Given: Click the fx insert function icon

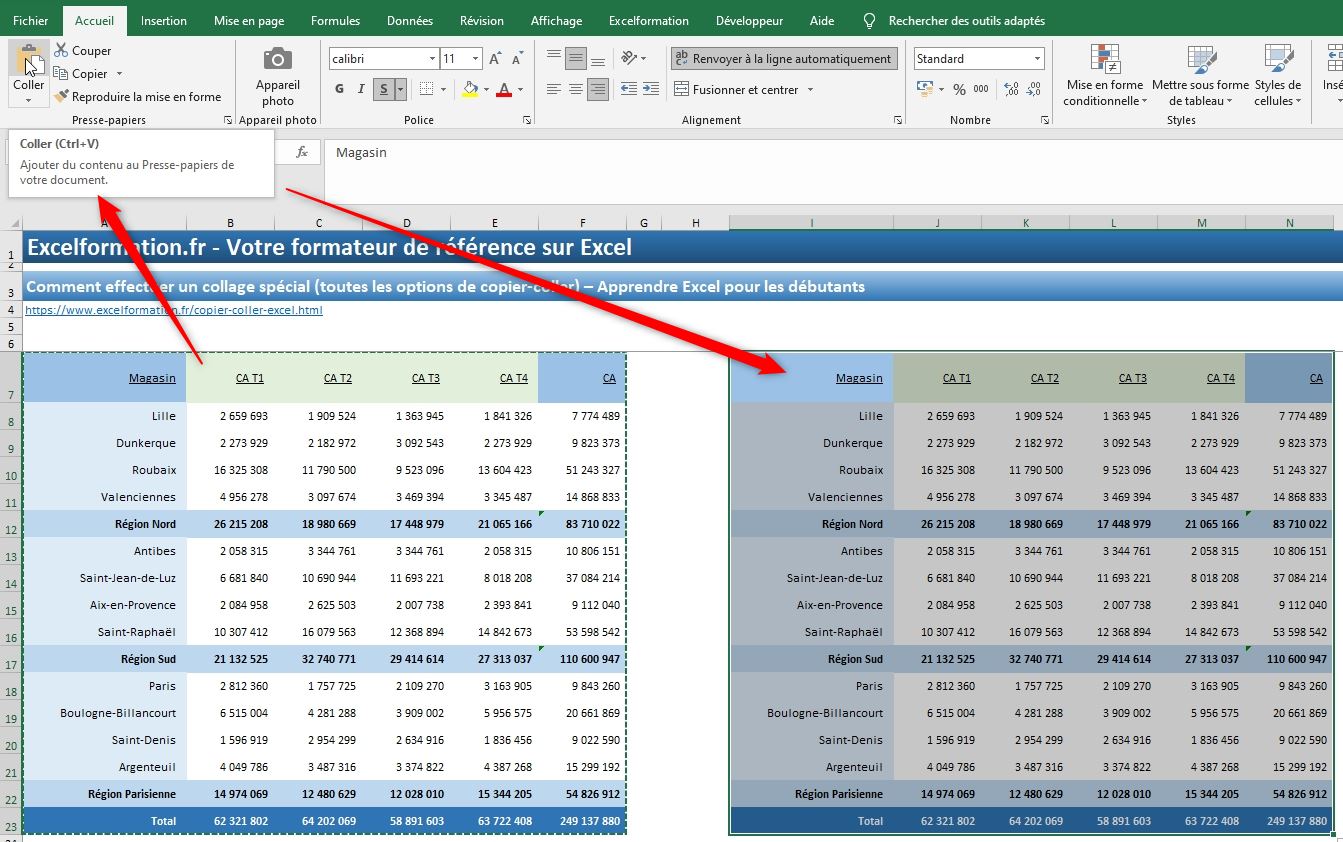Looking at the screenshot, I should 302,152.
